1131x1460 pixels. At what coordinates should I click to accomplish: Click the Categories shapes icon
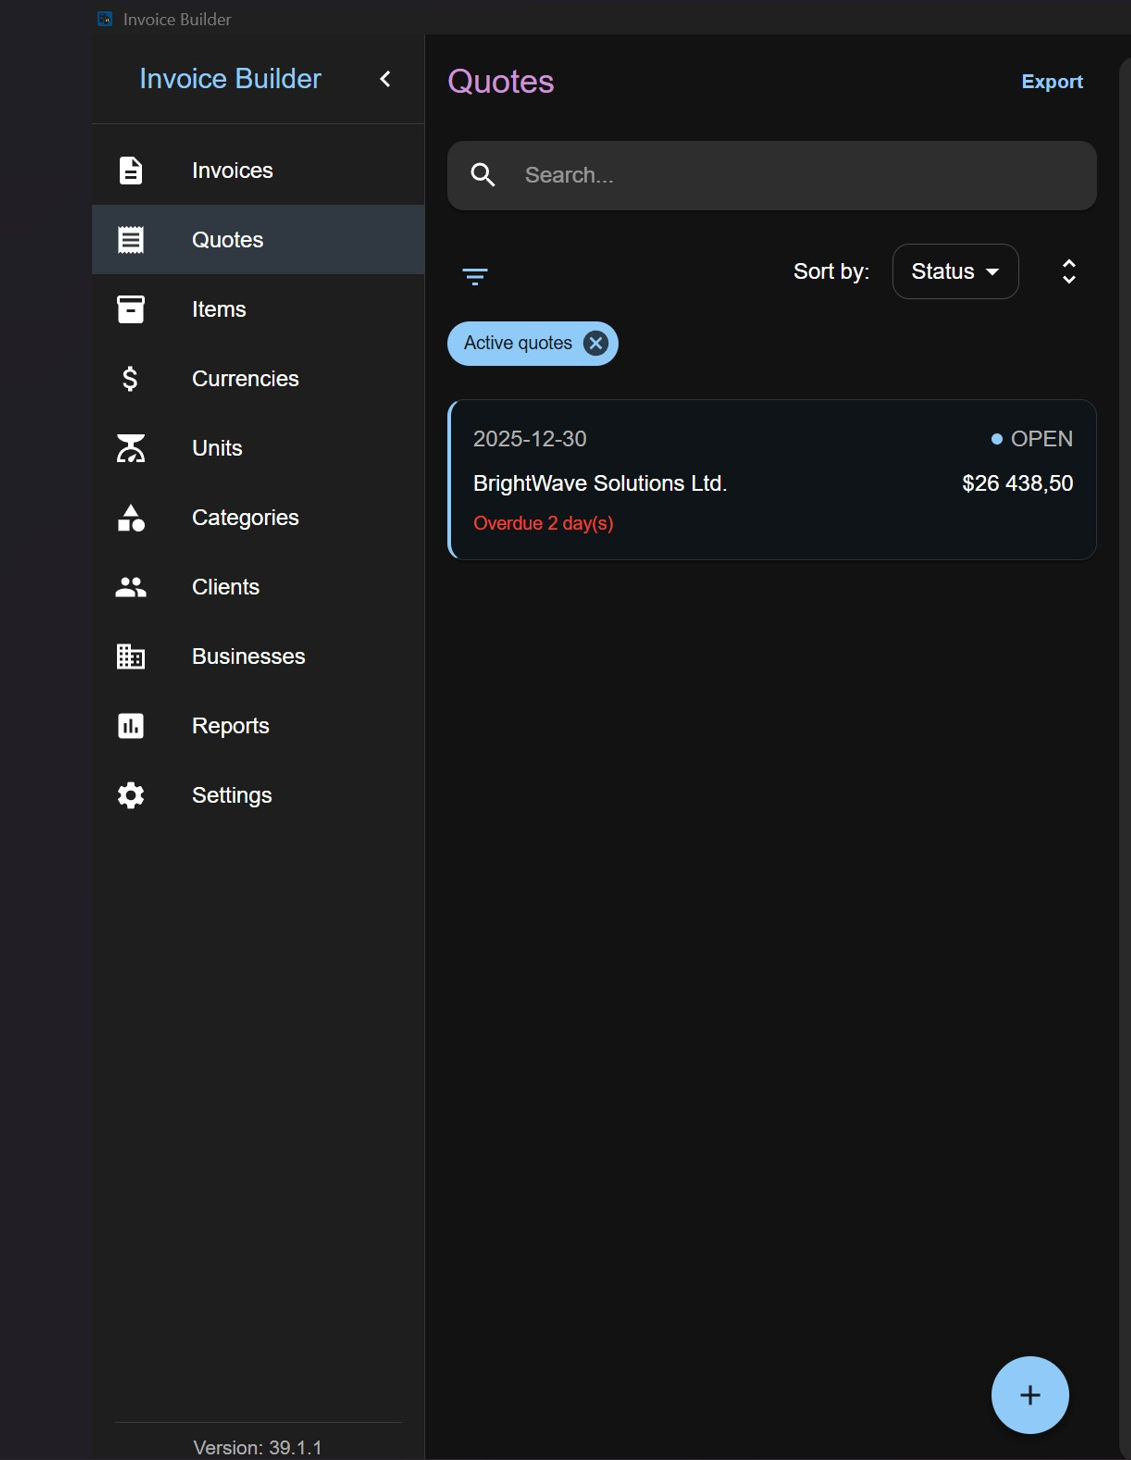coord(131,518)
